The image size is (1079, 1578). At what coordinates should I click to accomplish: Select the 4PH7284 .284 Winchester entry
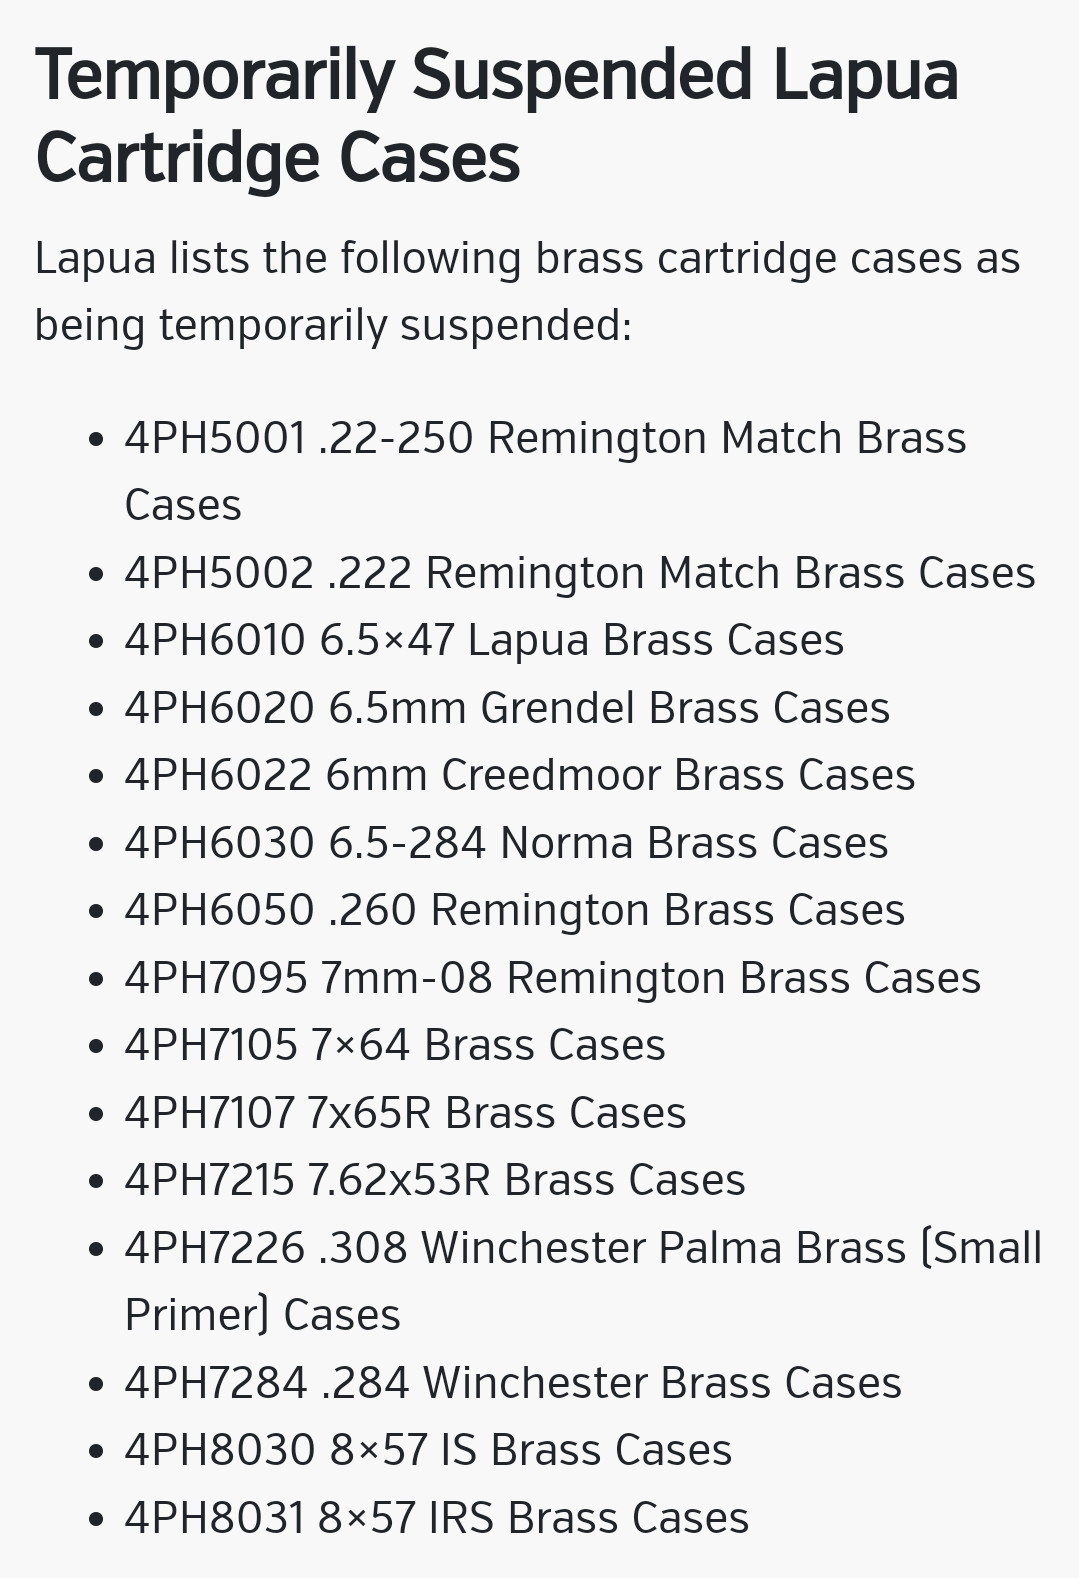pyautogui.click(x=513, y=1383)
